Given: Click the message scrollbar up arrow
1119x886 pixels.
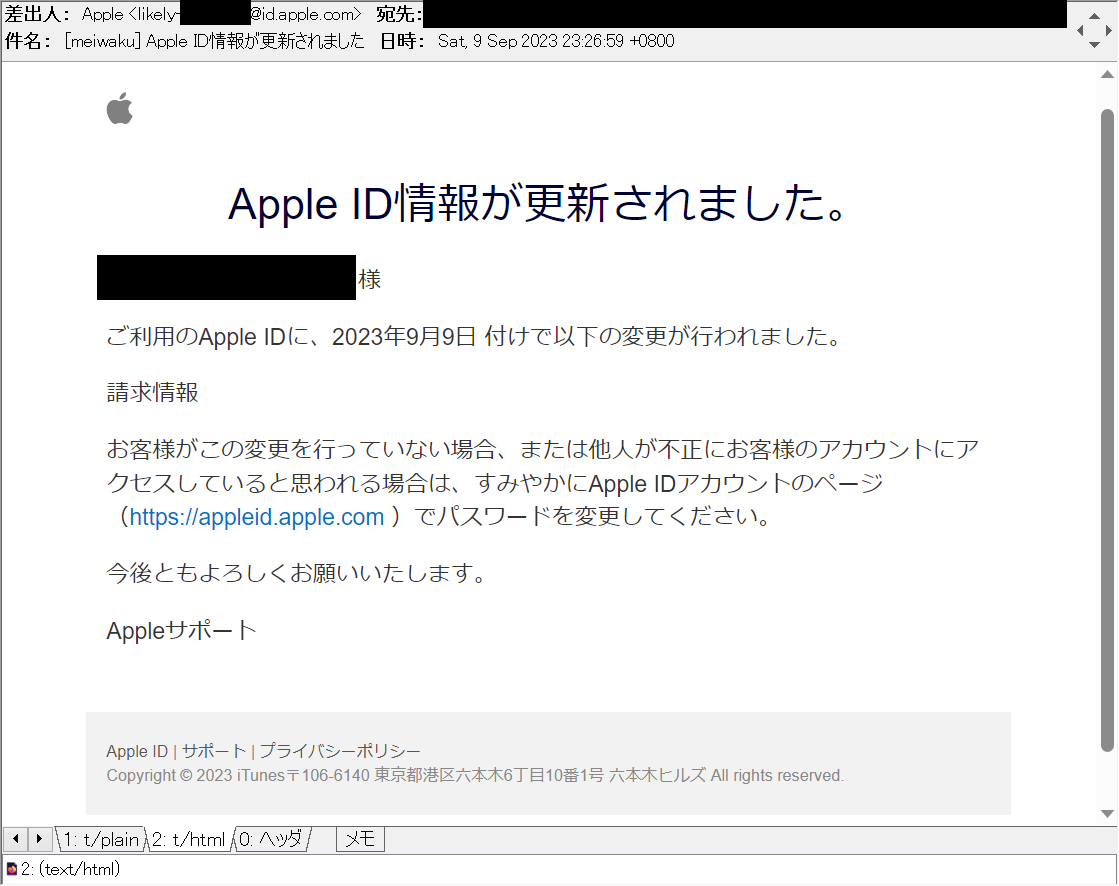Looking at the screenshot, I should click(x=1107, y=74).
